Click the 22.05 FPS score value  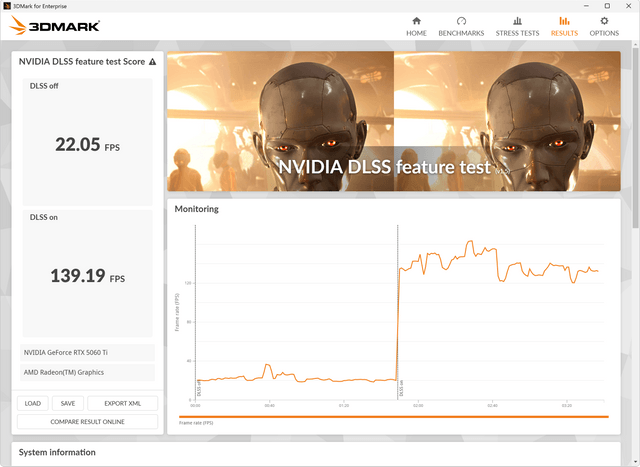87,145
